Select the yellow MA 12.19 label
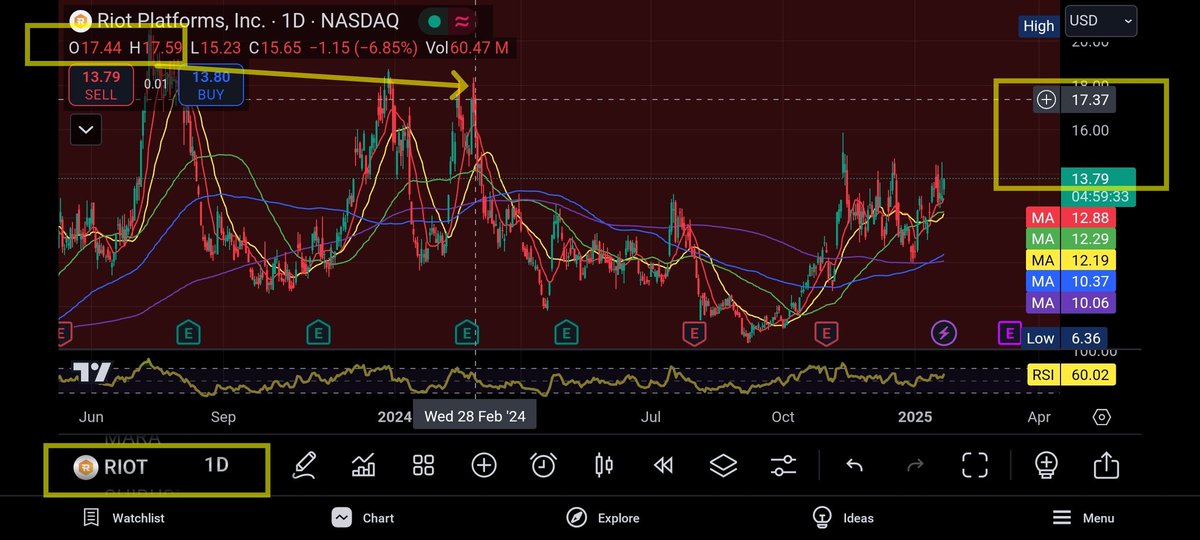 click(1070, 260)
